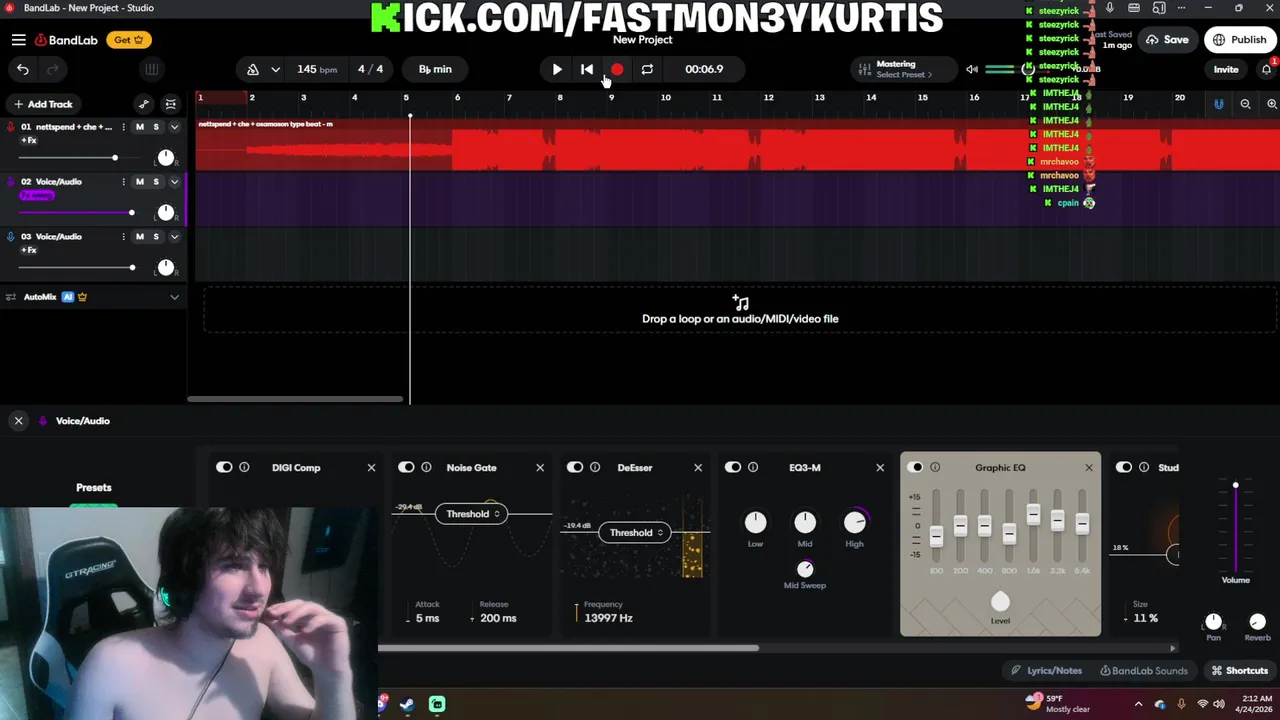Open the options menu for track 02

tap(124, 182)
